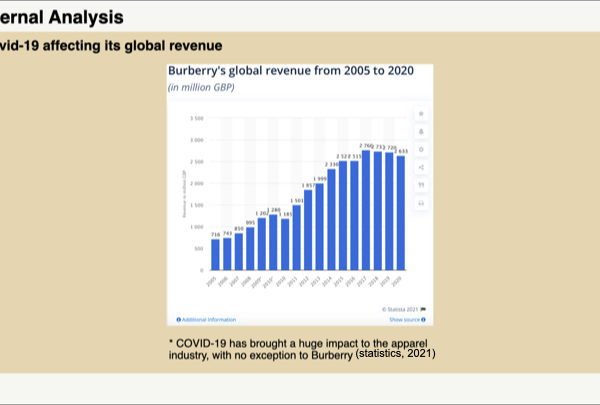Click the quotation citation icon beside the chart

[421, 185]
